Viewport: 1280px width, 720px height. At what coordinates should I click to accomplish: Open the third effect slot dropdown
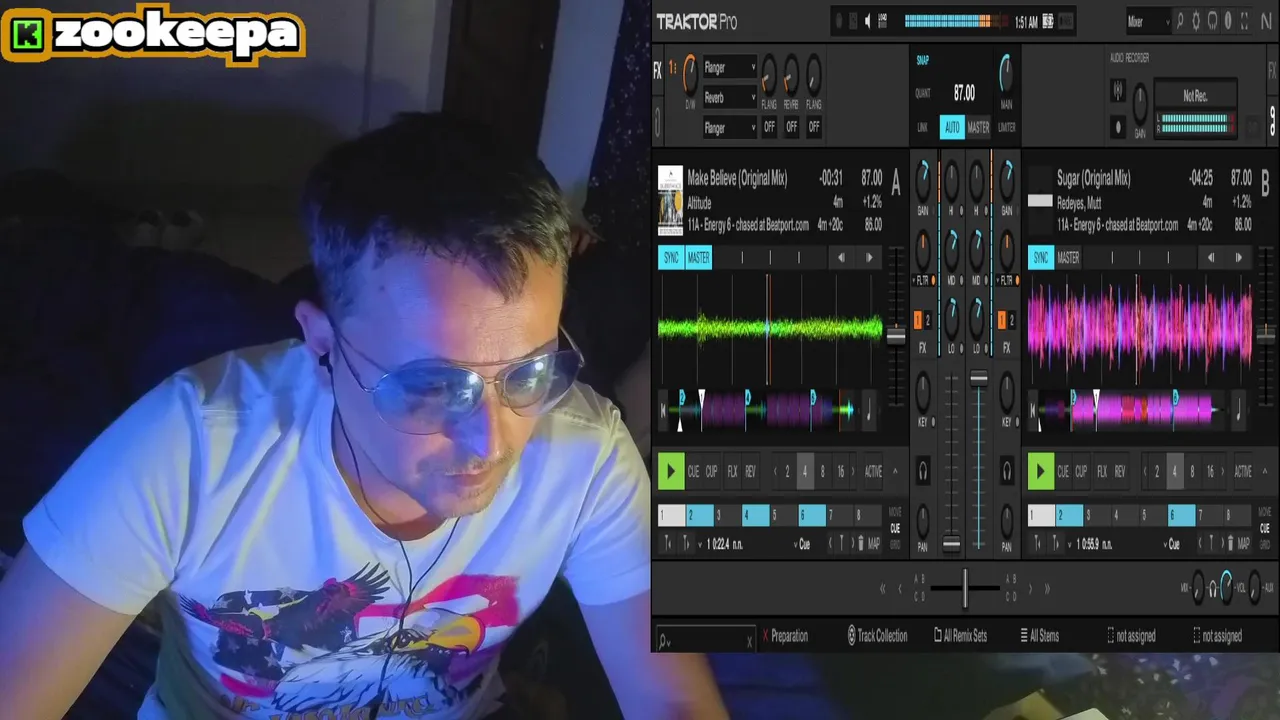[x=729, y=128]
